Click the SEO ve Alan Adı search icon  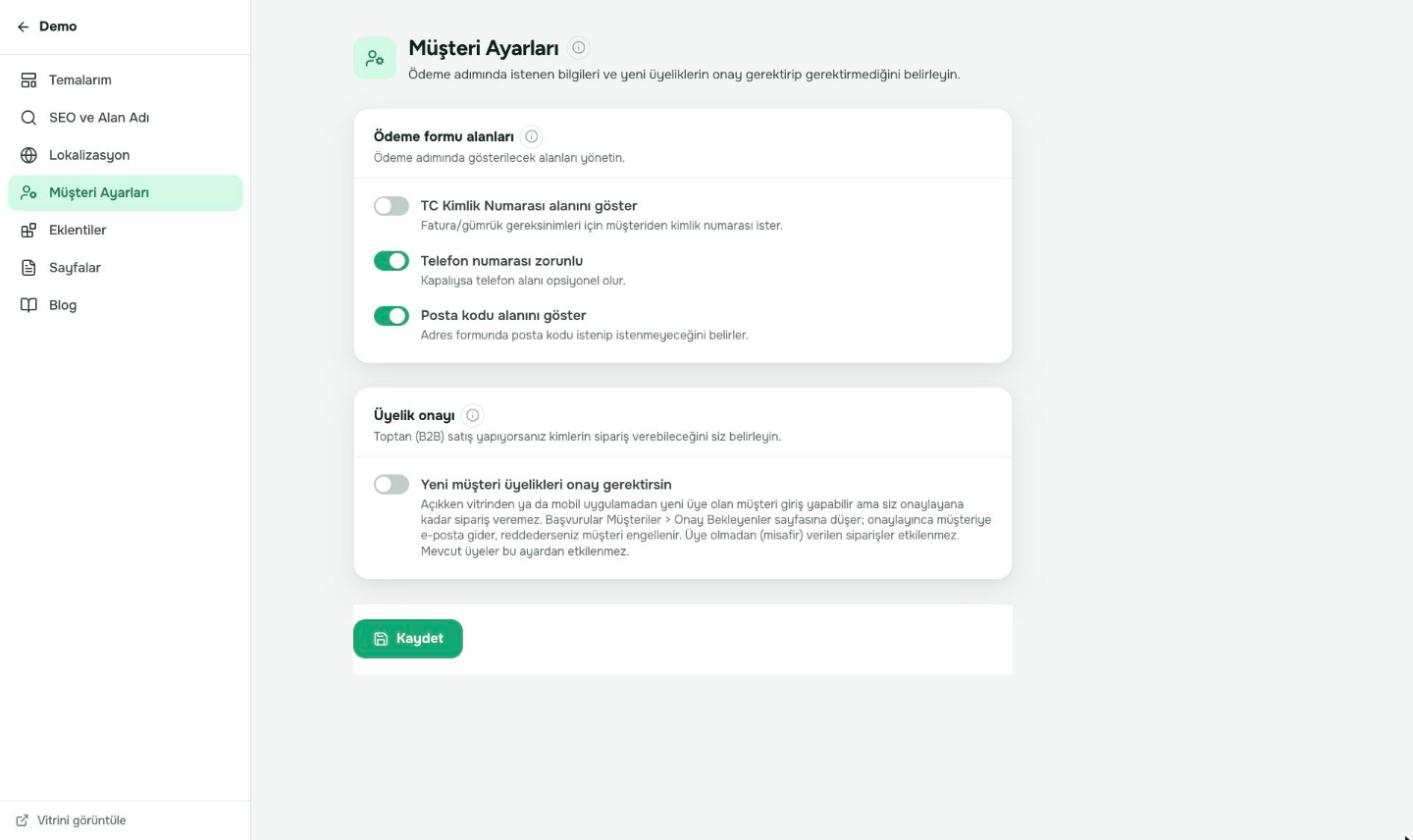tap(29, 118)
